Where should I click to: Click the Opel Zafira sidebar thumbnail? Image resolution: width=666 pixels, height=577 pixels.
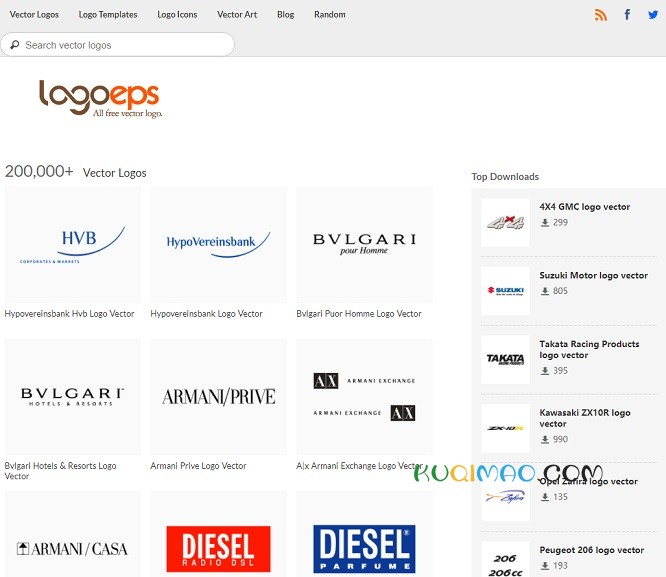[505, 497]
